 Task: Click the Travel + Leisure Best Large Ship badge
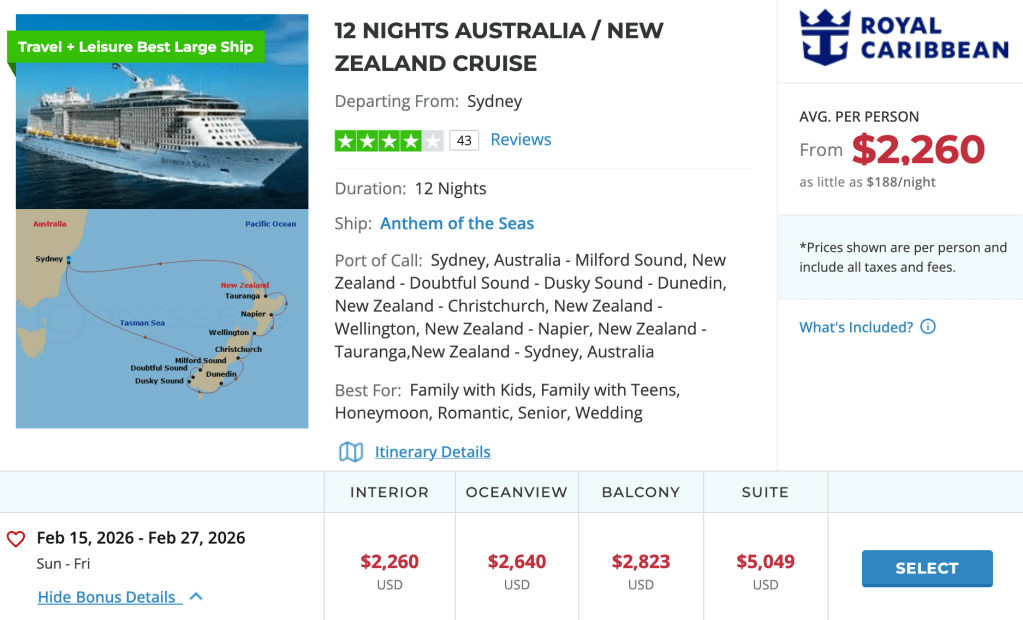[x=136, y=47]
